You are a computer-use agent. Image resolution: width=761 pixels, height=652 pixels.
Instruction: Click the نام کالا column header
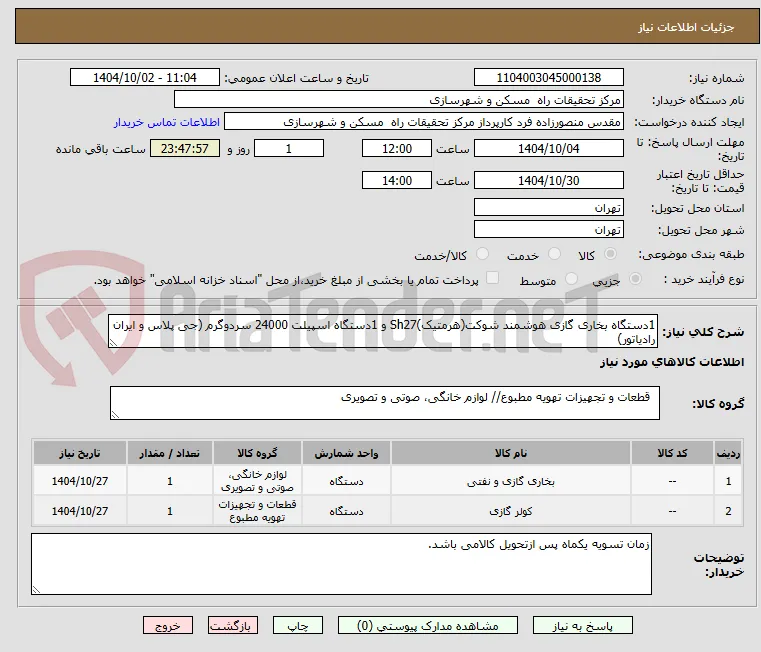click(511, 453)
